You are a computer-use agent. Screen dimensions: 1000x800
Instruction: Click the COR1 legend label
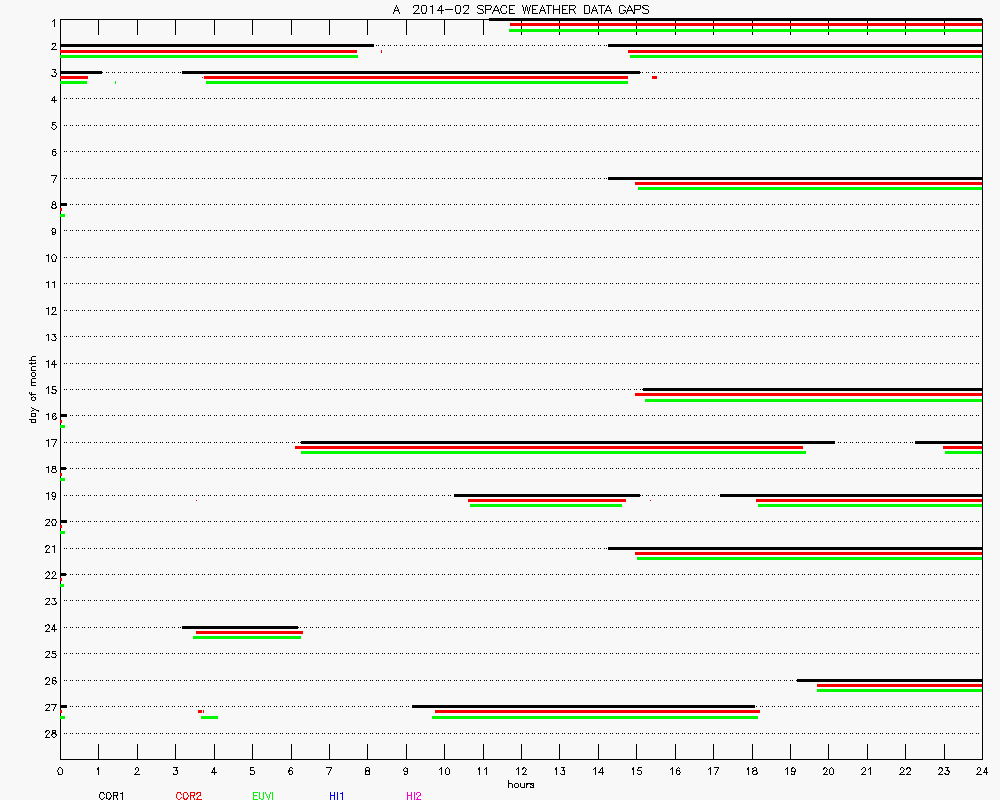pos(111,796)
